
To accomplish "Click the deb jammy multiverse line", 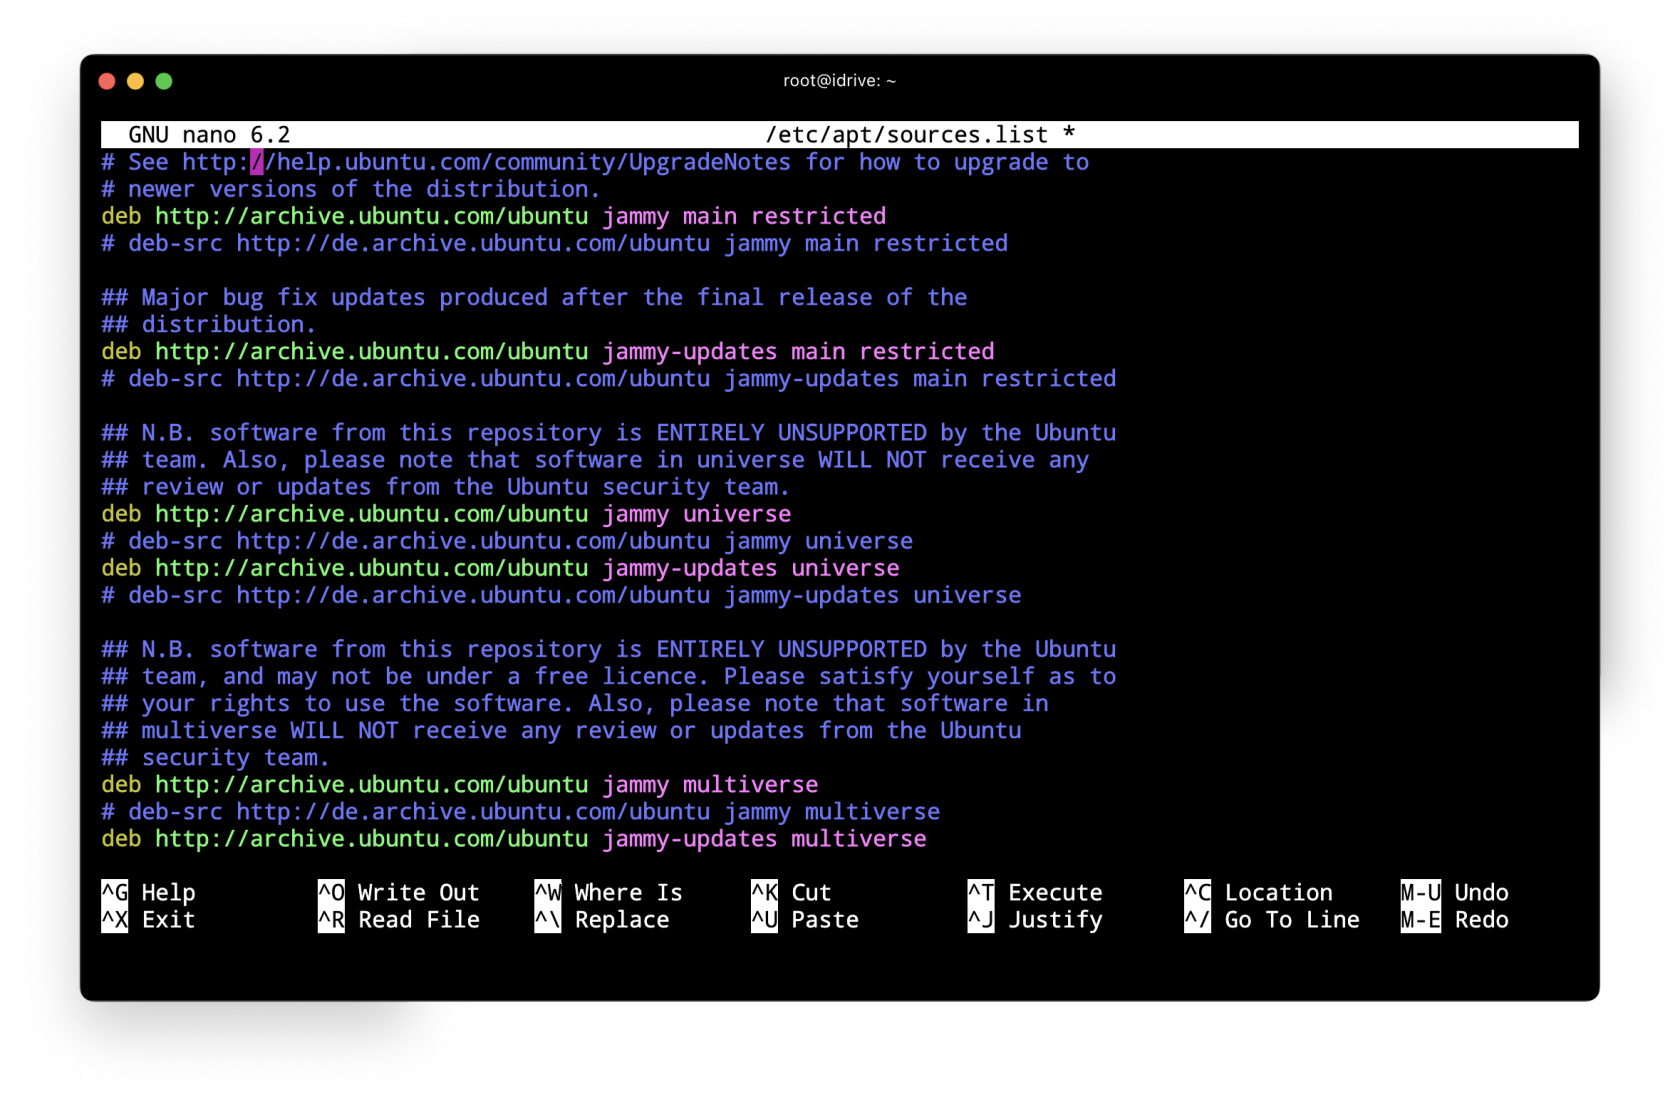I will [x=459, y=784].
